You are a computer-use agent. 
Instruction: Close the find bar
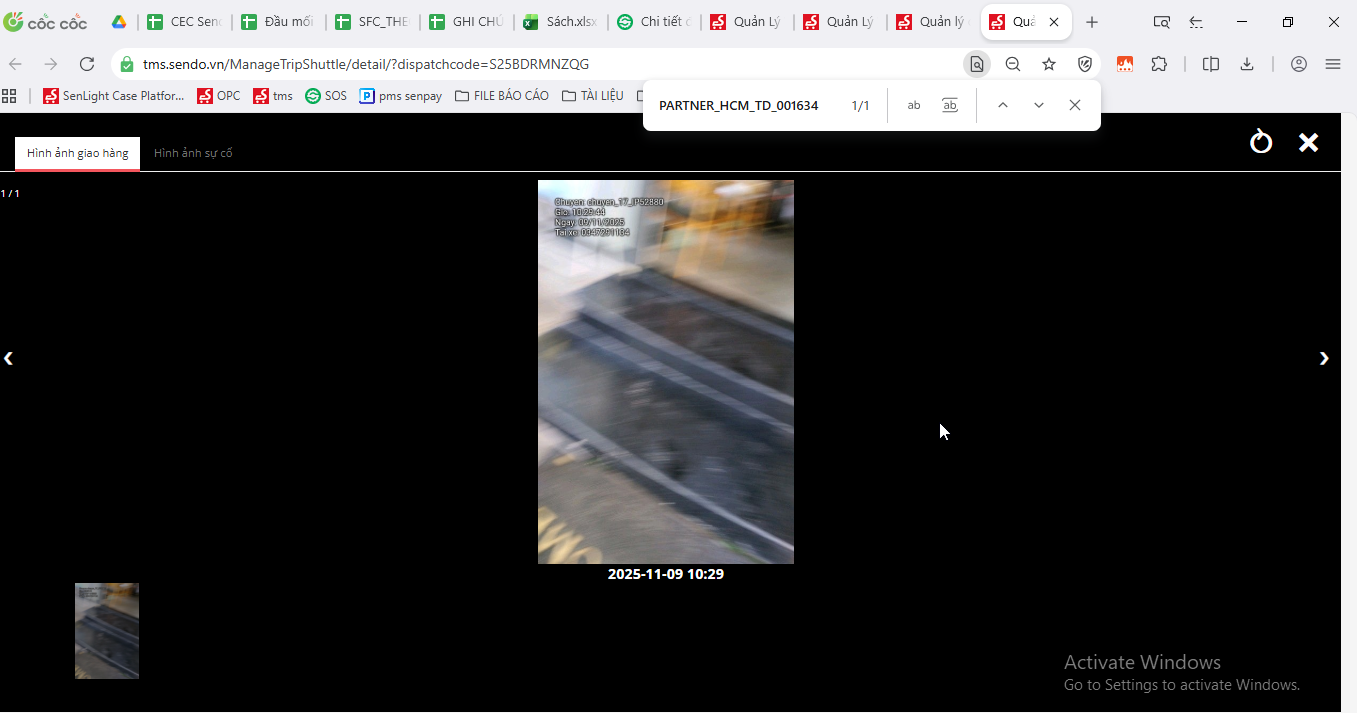(x=1075, y=105)
